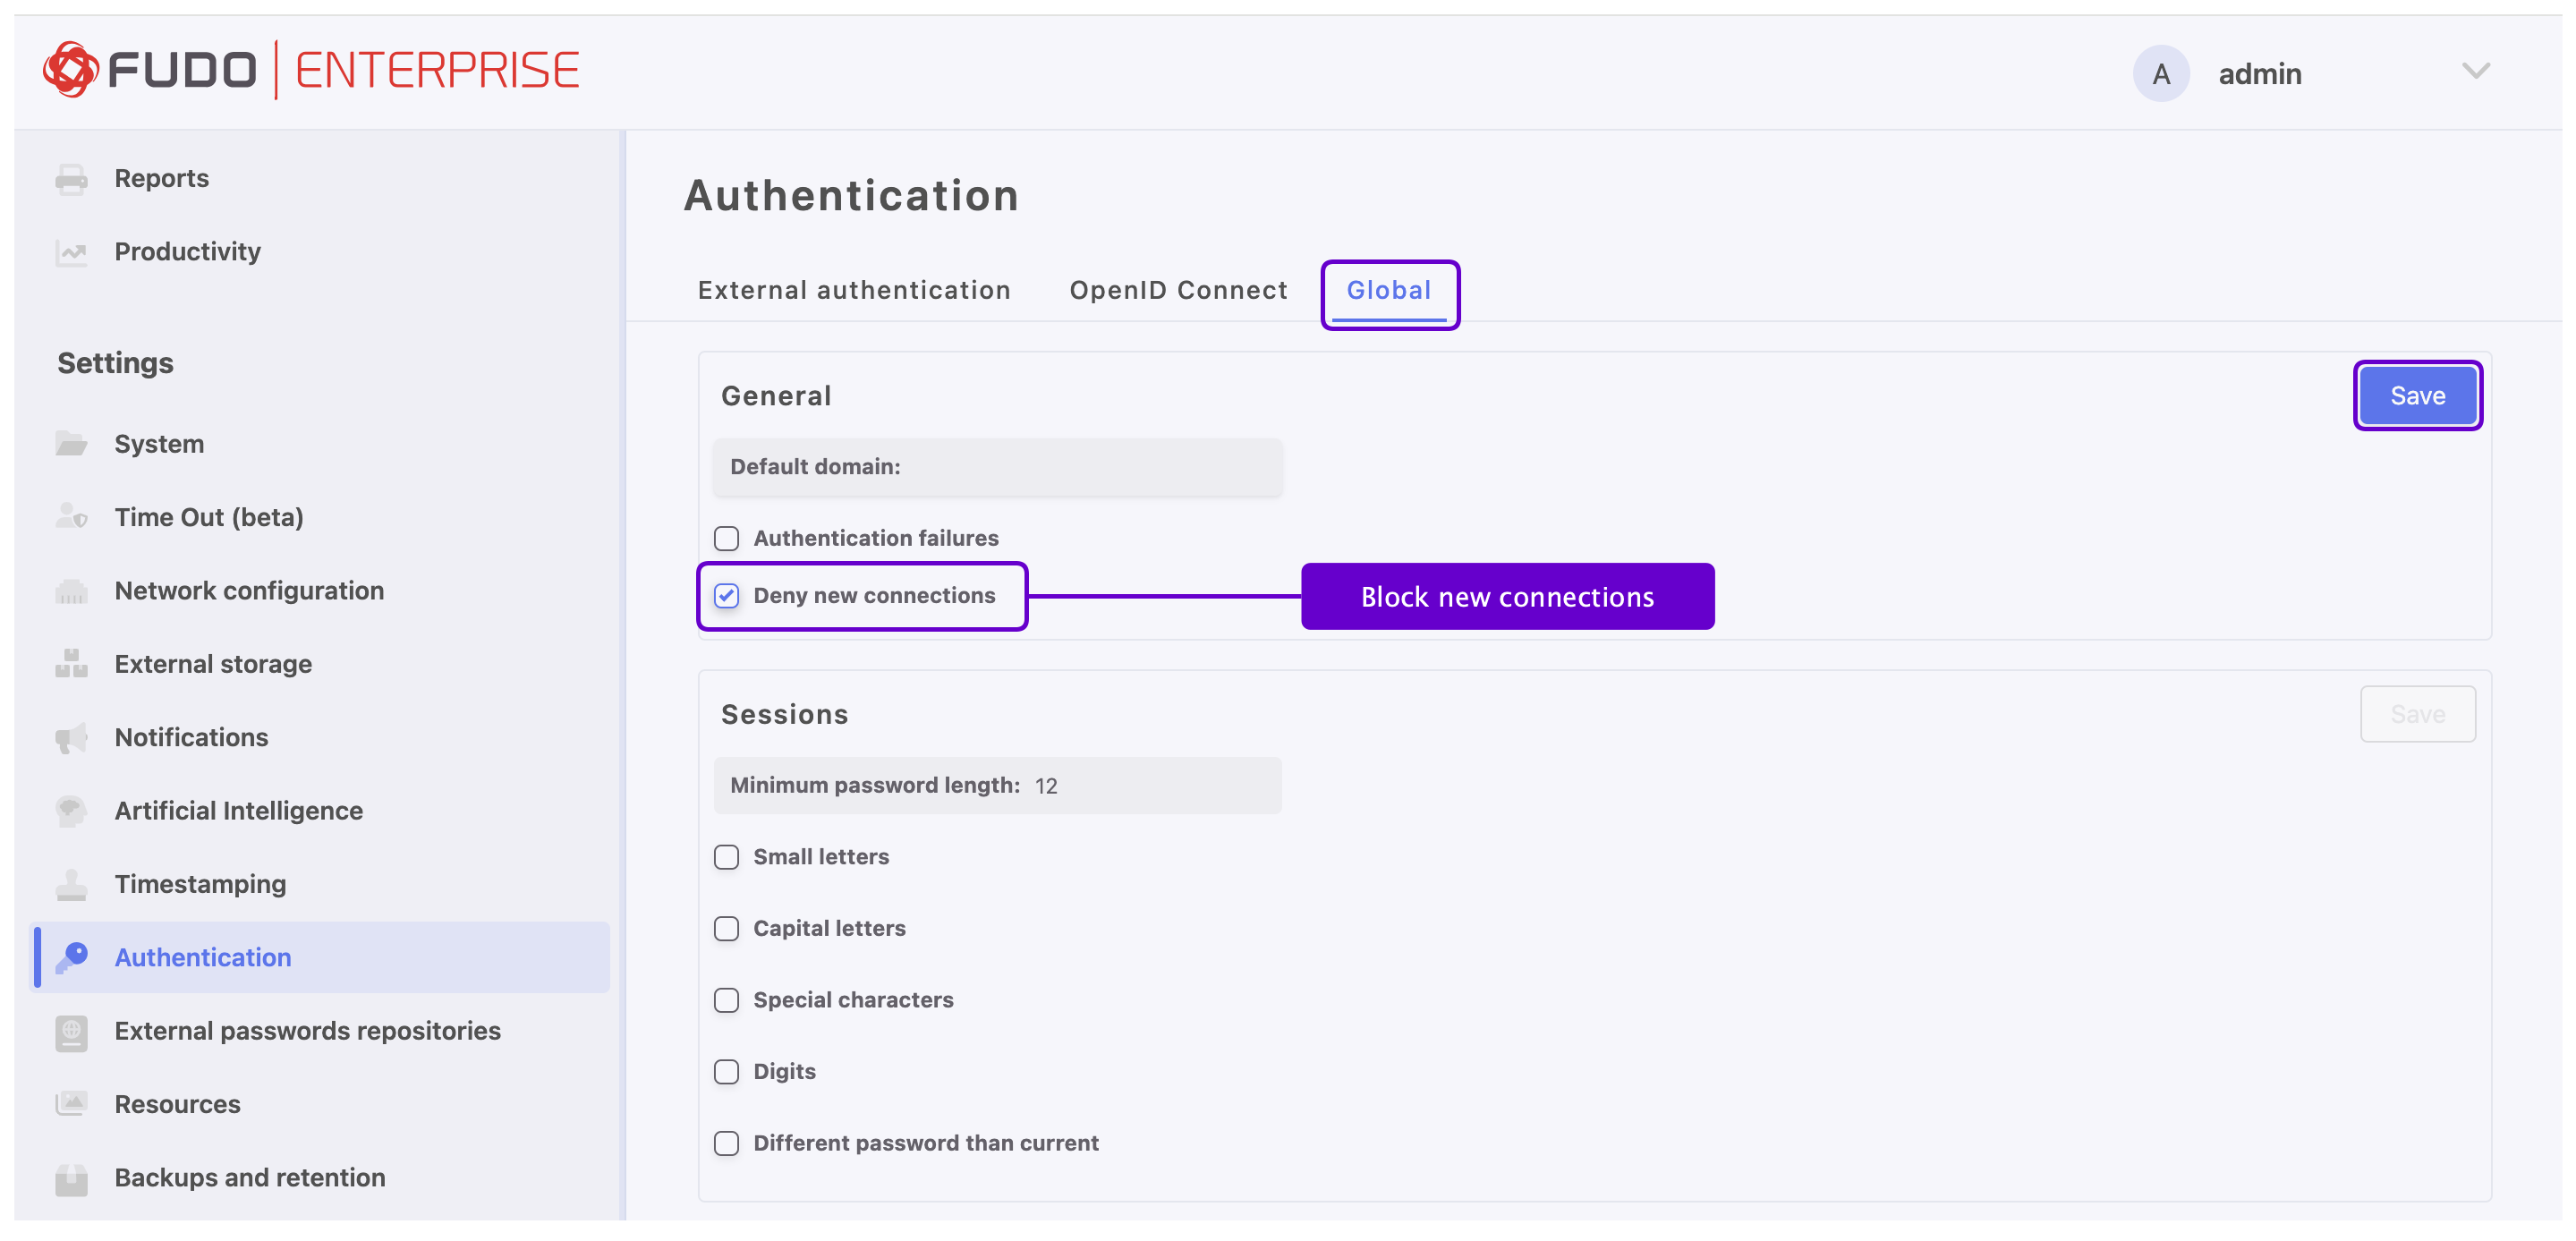This screenshot has height=1241, width=2576.
Task: Open the External authentication tab
Action: (854, 291)
